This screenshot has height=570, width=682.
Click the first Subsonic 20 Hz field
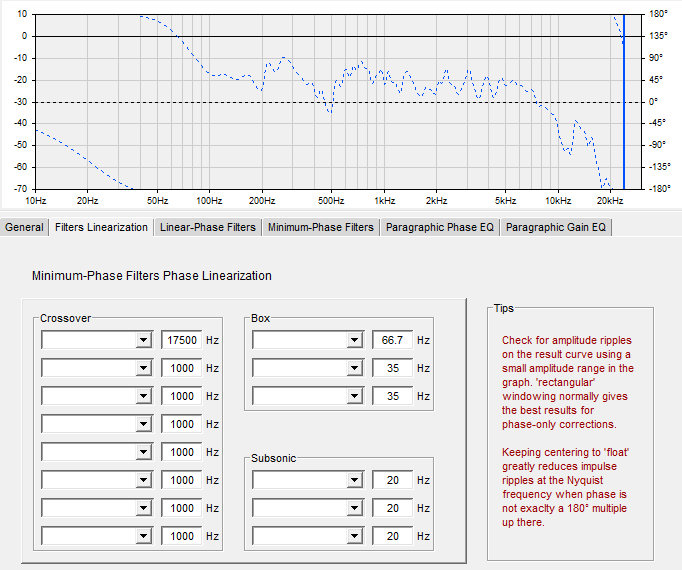point(392,480)
